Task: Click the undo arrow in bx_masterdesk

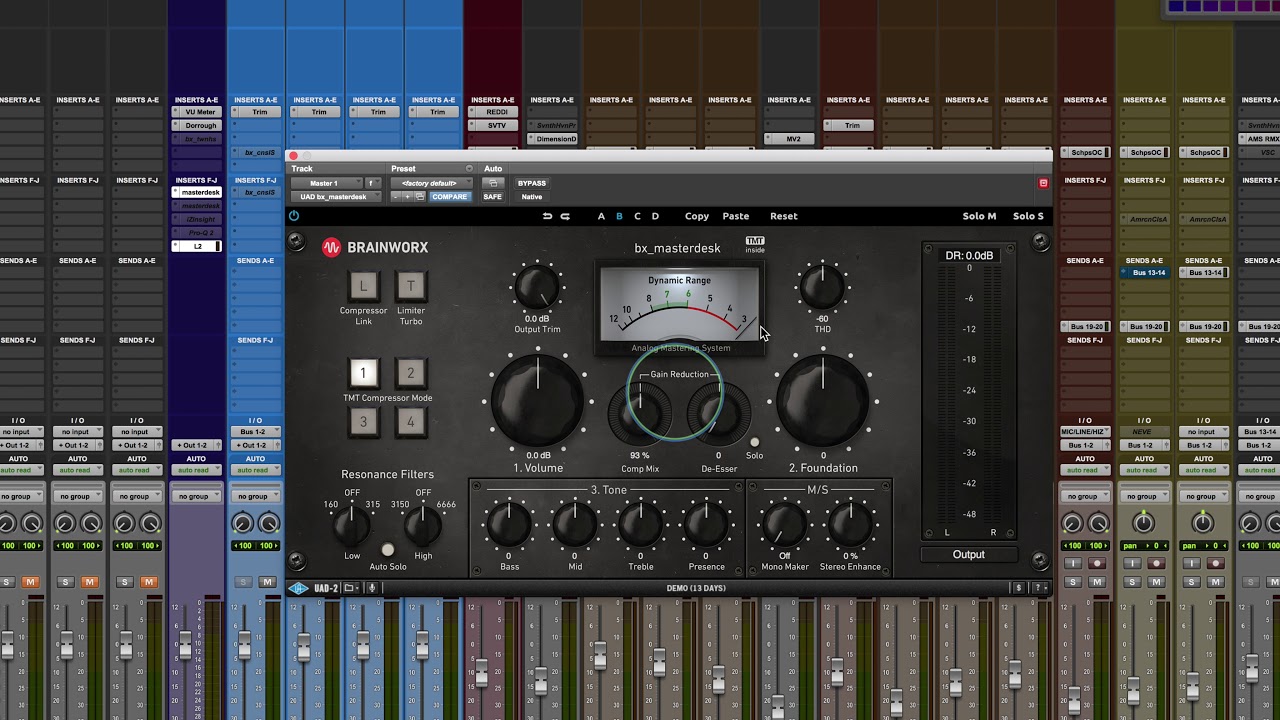Action: coord(547,216)
